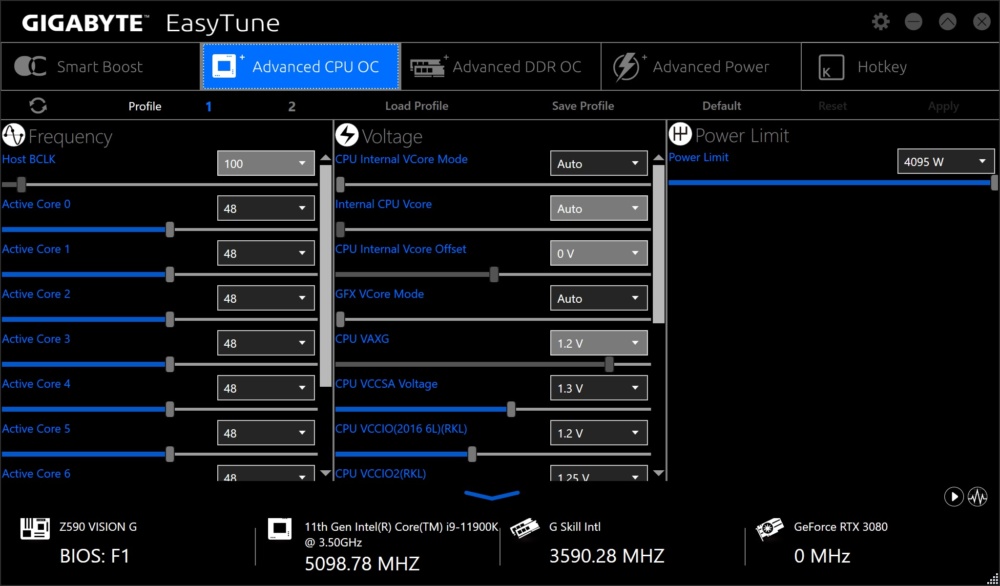Click the refresh profile icon
This screenshot has height=586, width=1000.
point(38,105)
